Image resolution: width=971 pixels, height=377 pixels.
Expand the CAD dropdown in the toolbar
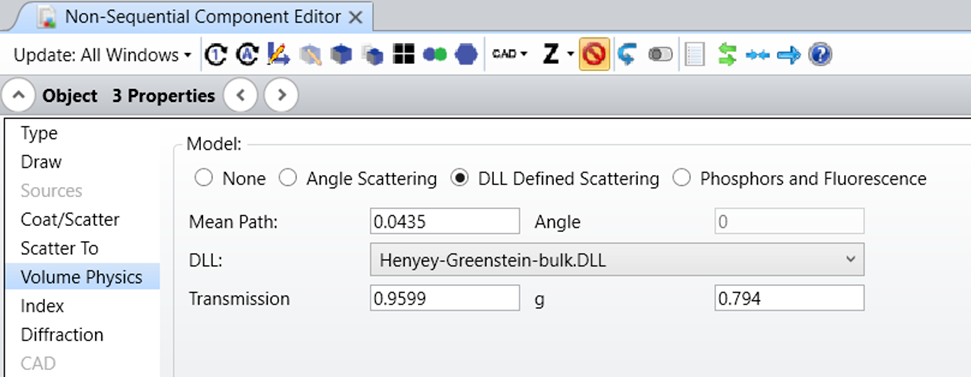coord(510,54)
